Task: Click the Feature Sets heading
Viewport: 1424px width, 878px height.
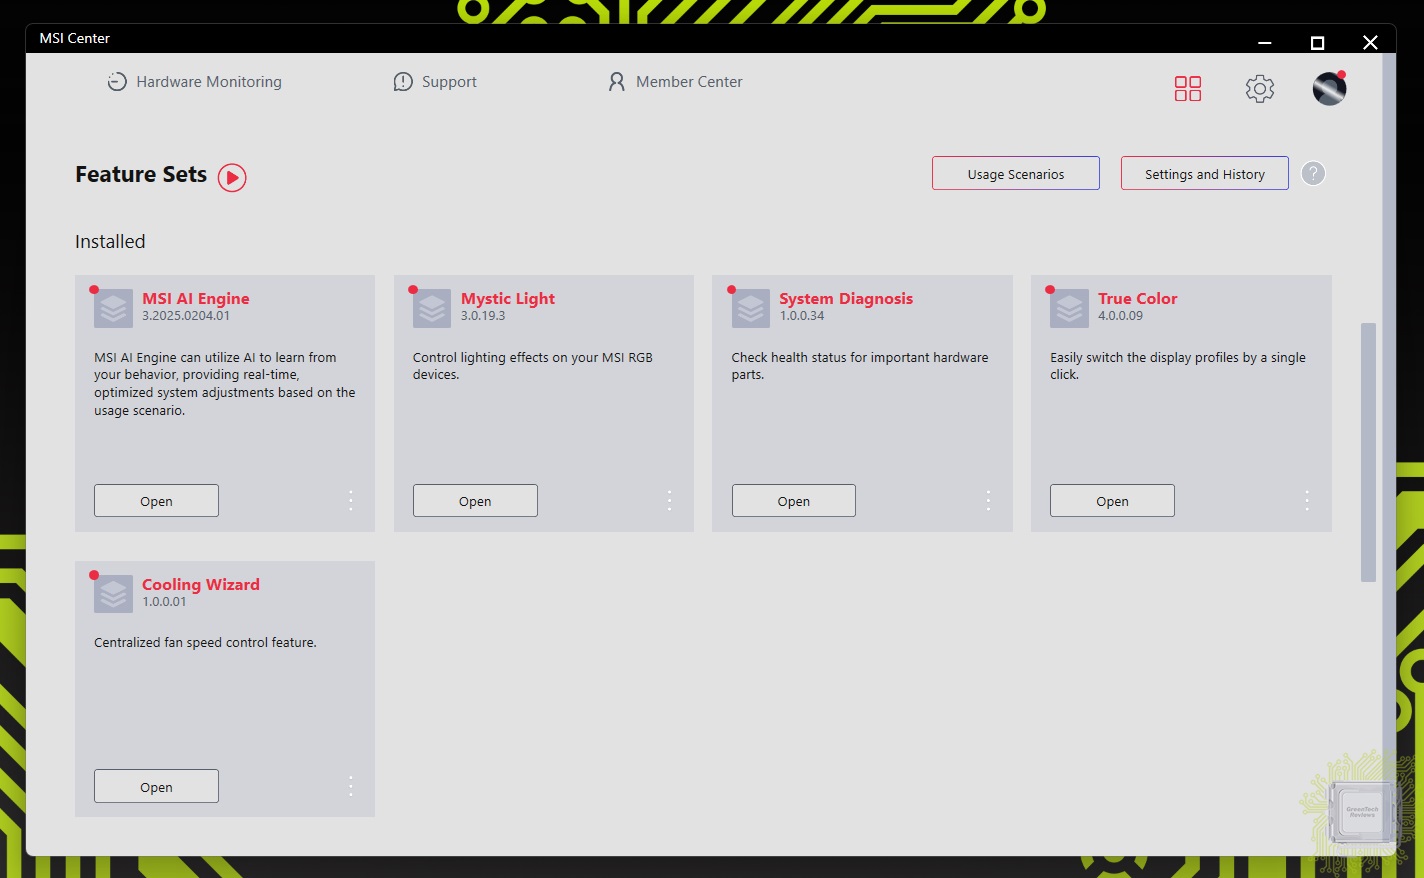Action: (x=141, y=174)
